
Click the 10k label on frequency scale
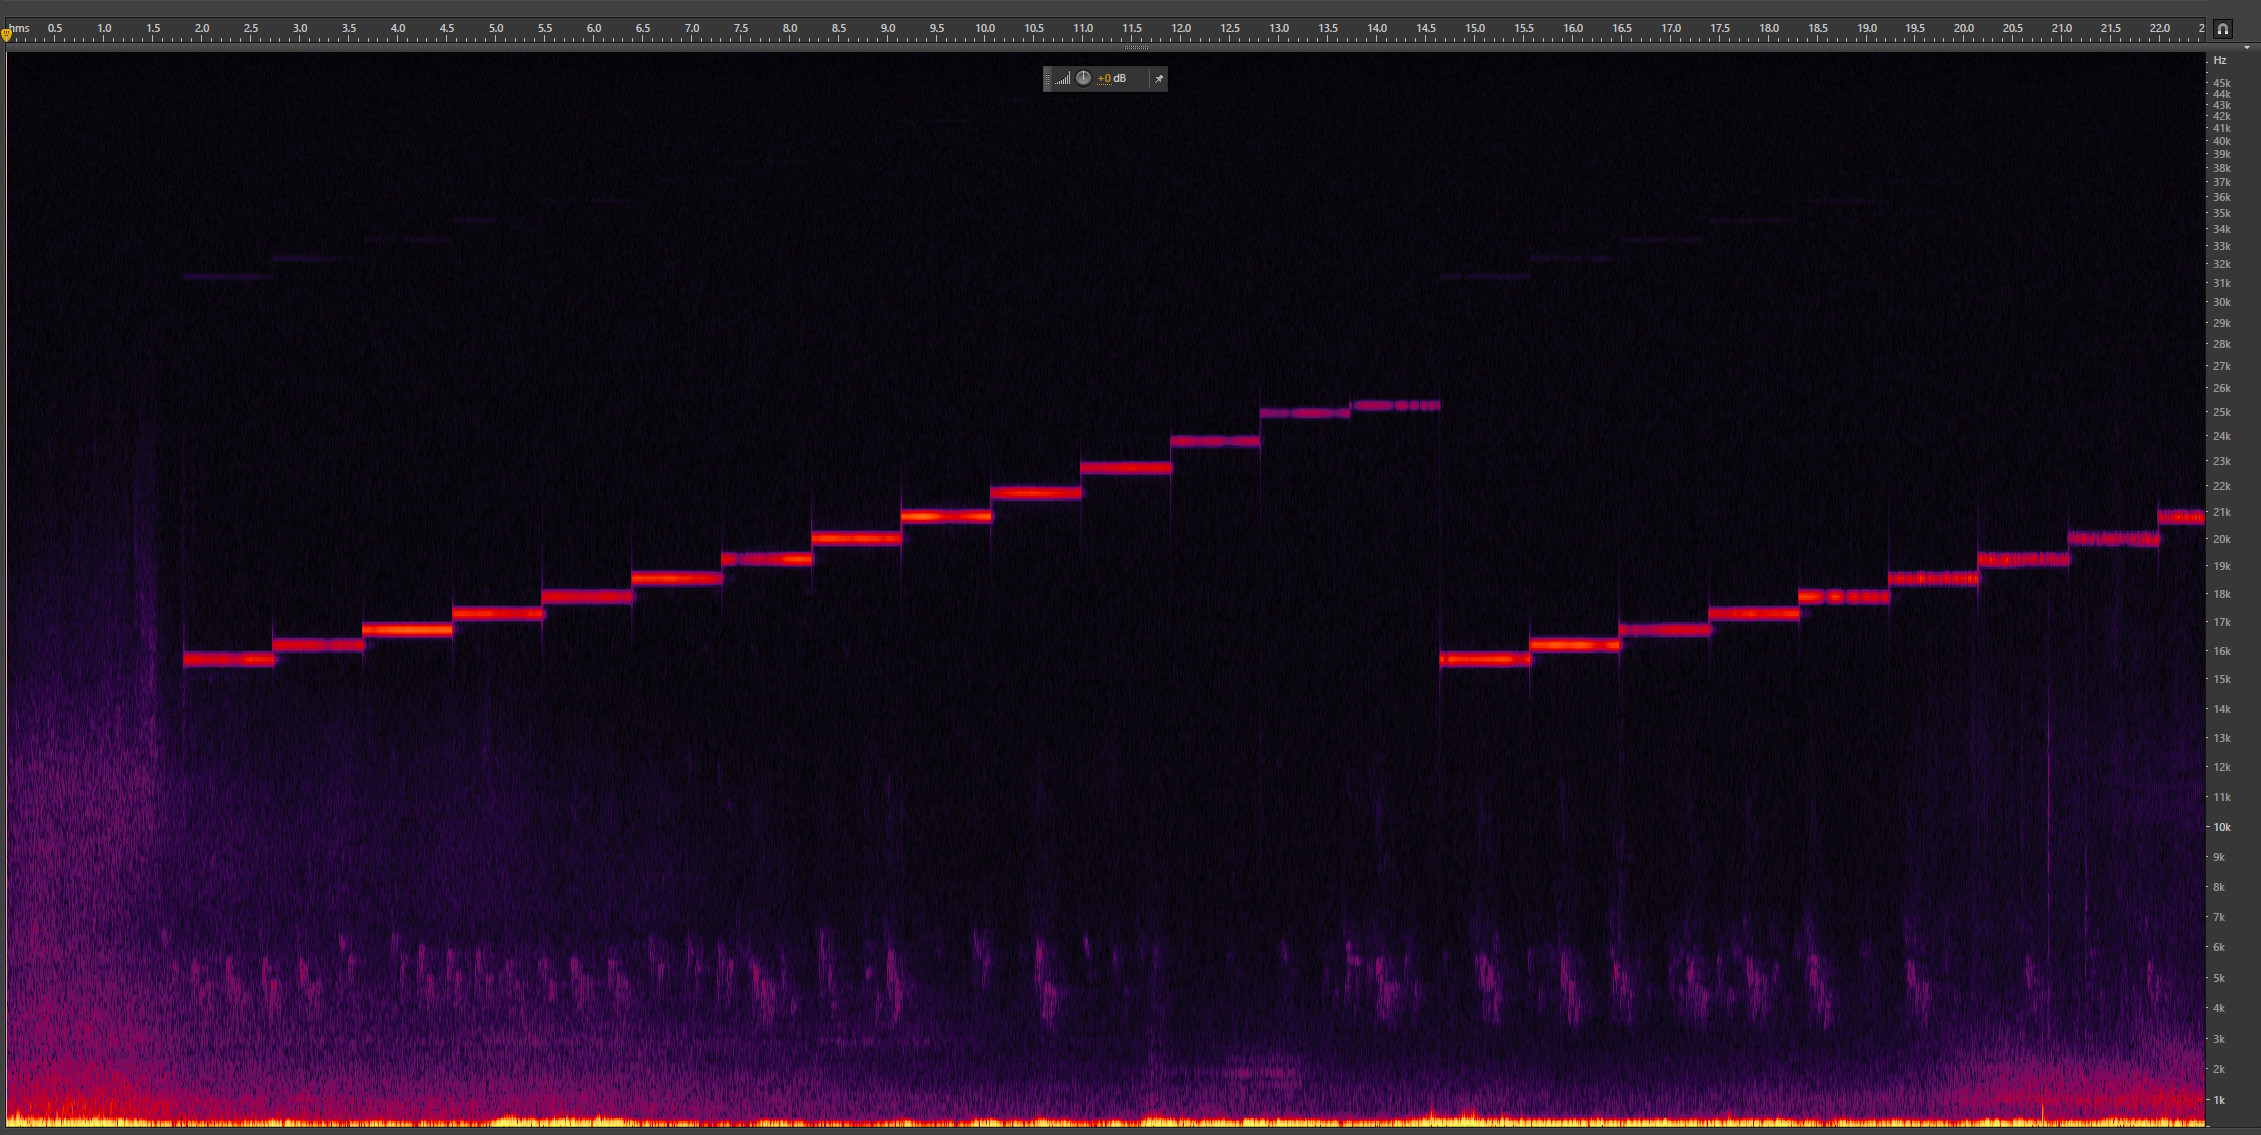2221,827
